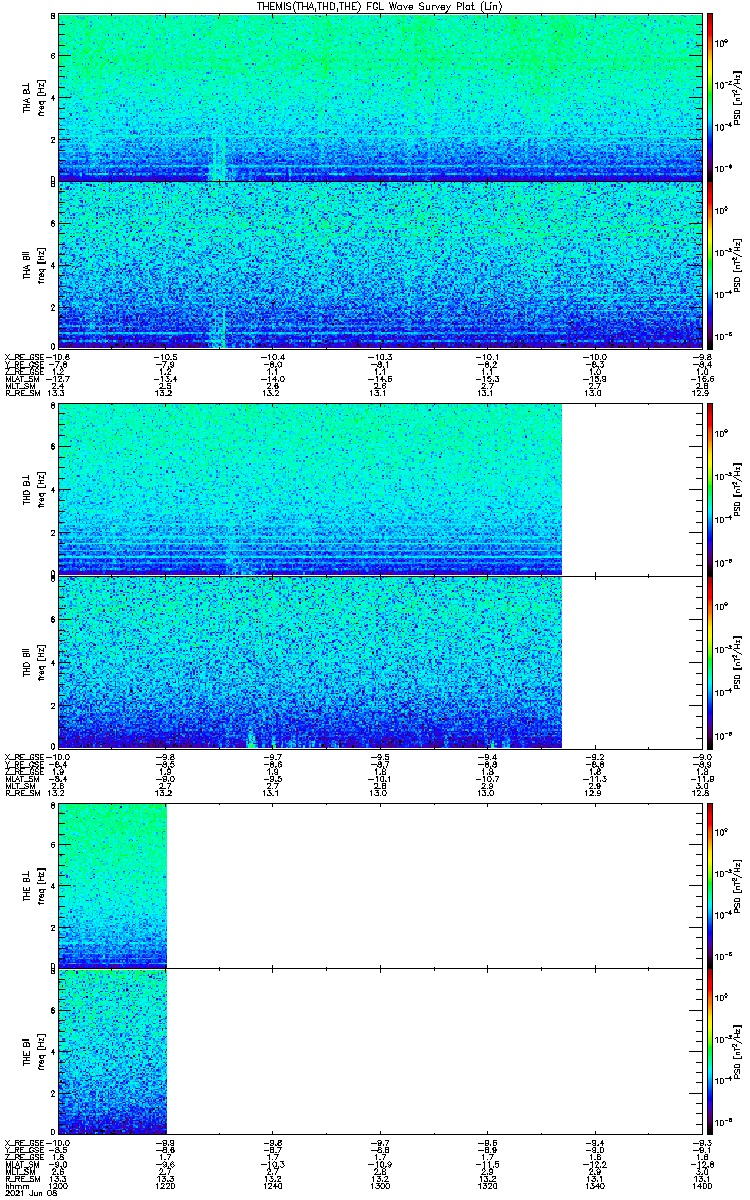The image size is (750, 1200).
Task: Click the '1240' time tick label
Action: [272, 1185]
